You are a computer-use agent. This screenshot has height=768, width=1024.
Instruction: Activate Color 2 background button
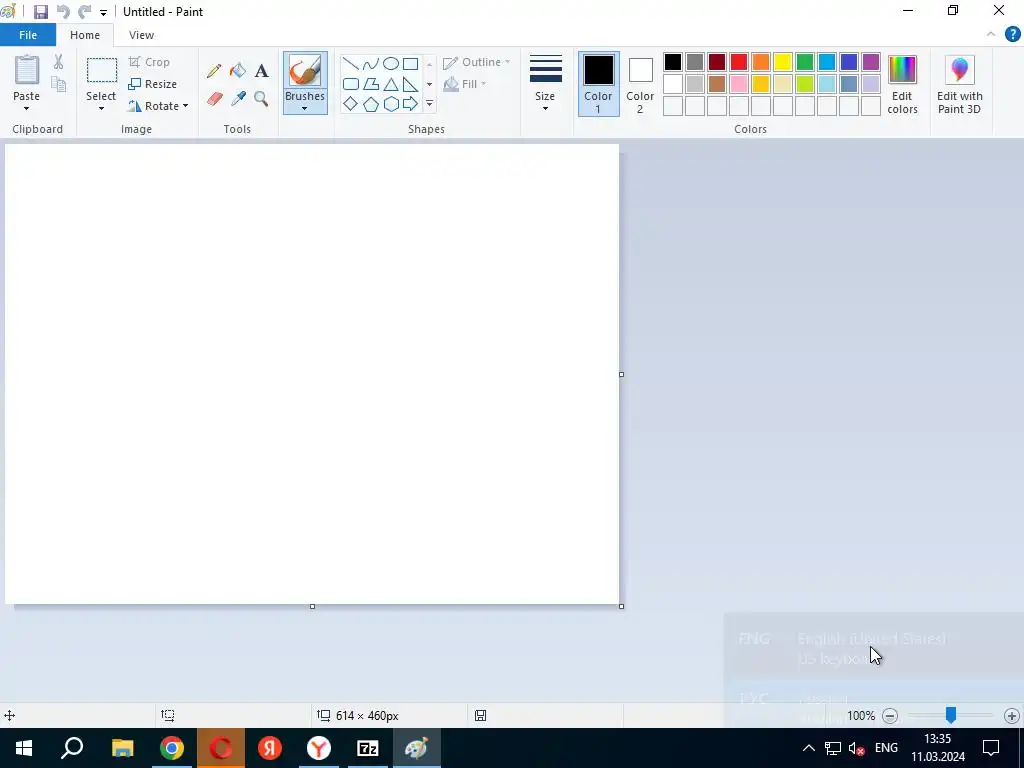point(640,84)
